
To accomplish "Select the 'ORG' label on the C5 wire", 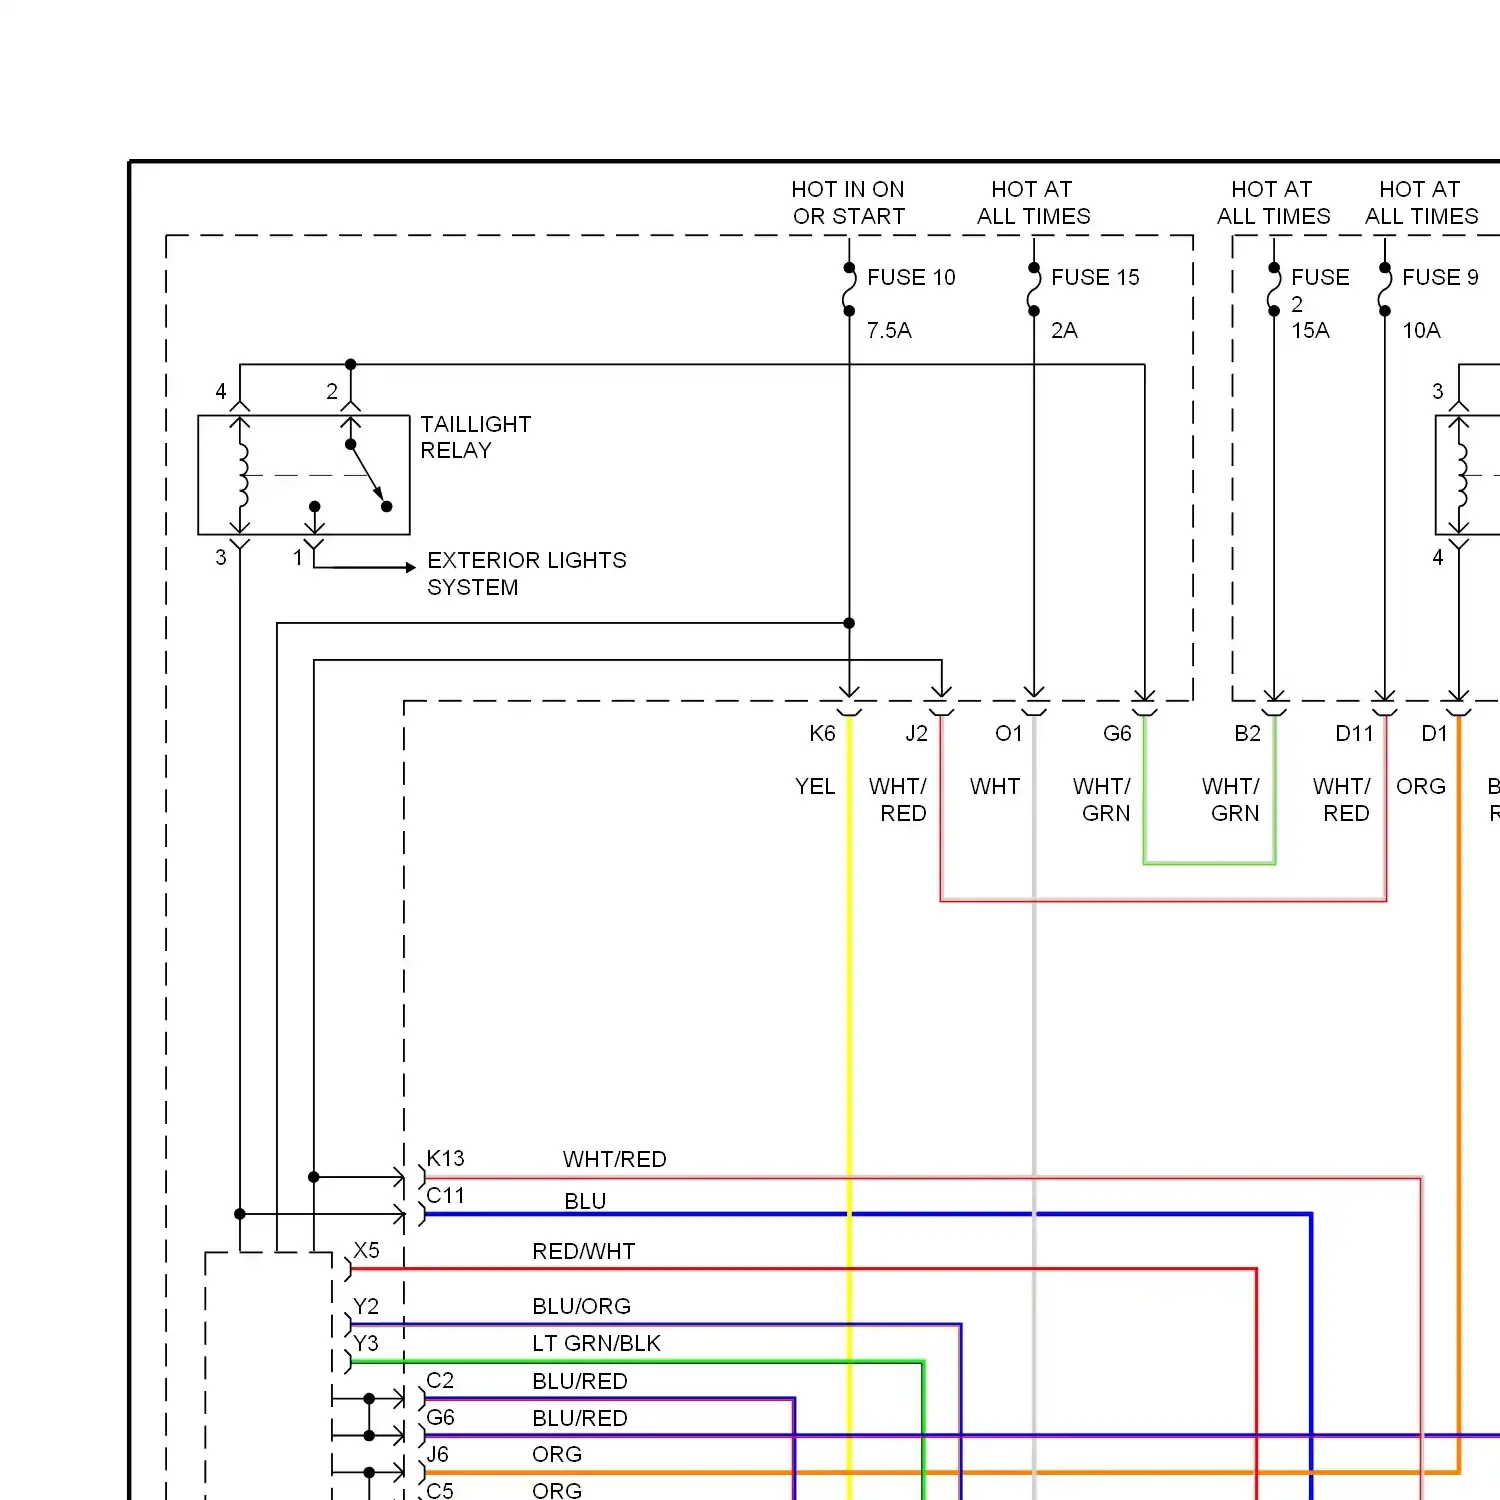I will point(557,1490).
